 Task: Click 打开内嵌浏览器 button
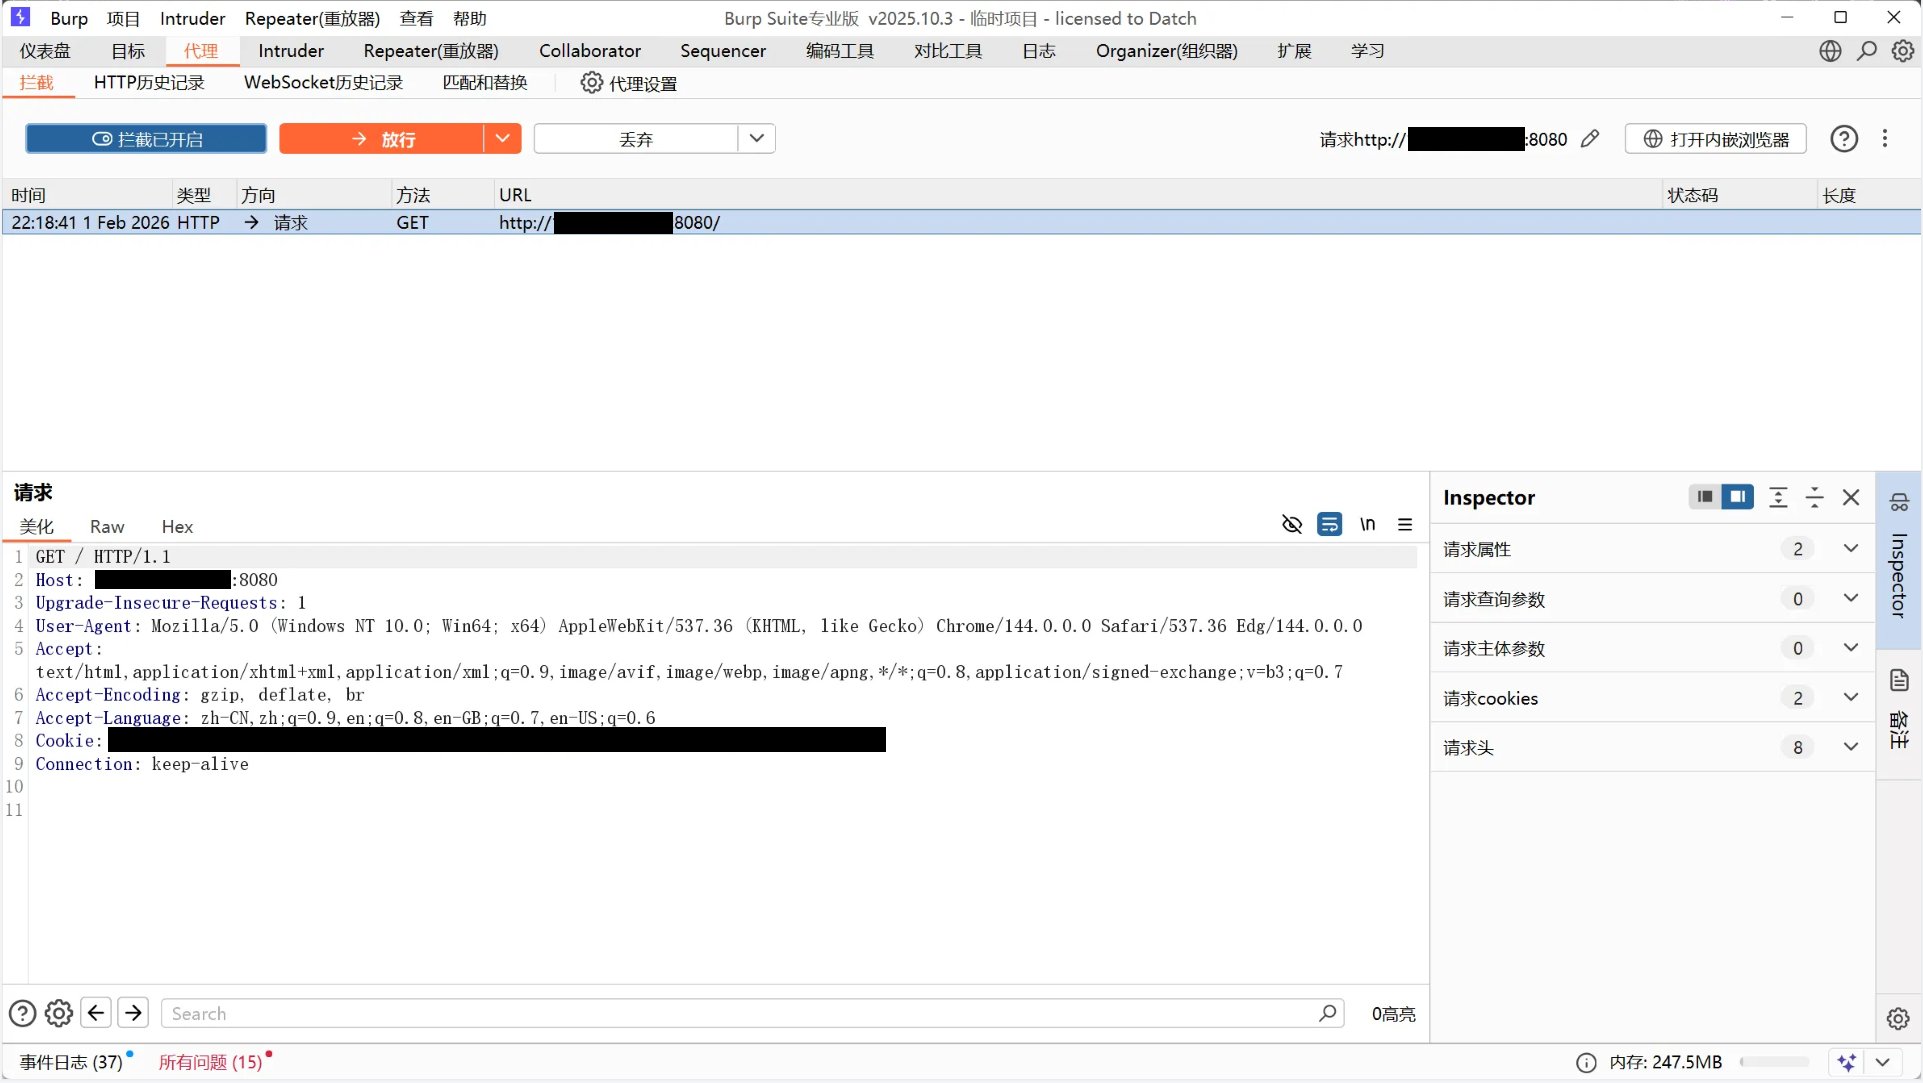click(1716, 139)
